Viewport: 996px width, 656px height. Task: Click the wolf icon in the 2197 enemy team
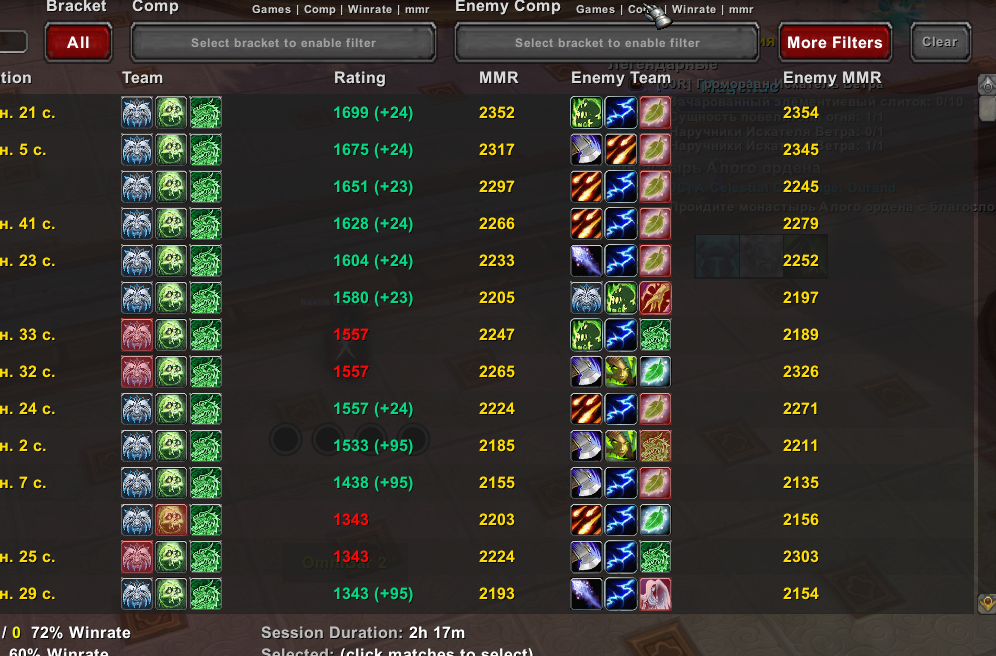[586, 298]
